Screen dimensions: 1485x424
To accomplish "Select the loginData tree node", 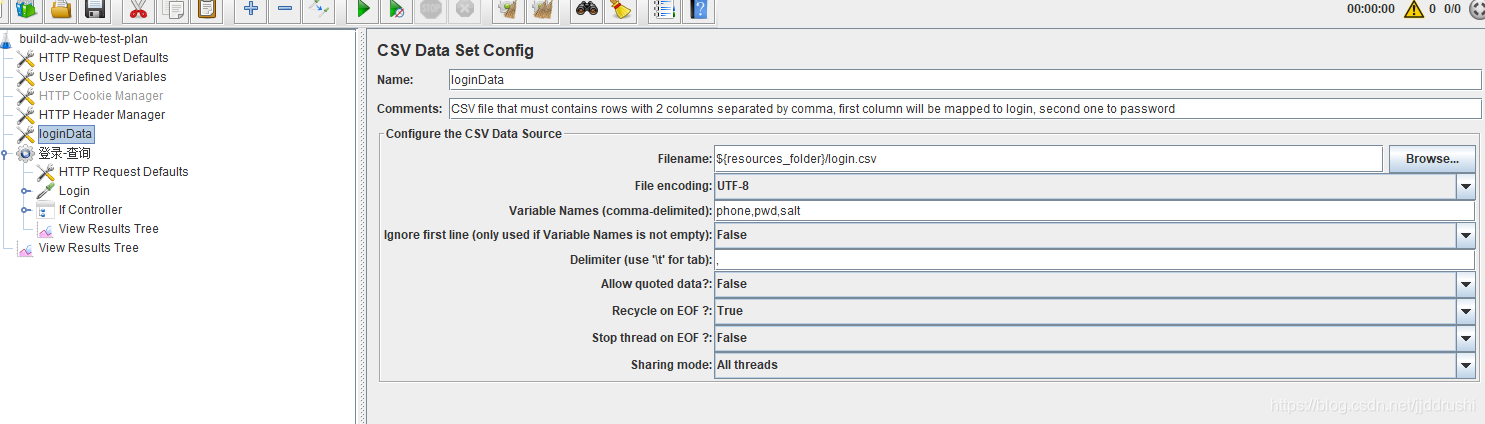I will click(65, 134).
